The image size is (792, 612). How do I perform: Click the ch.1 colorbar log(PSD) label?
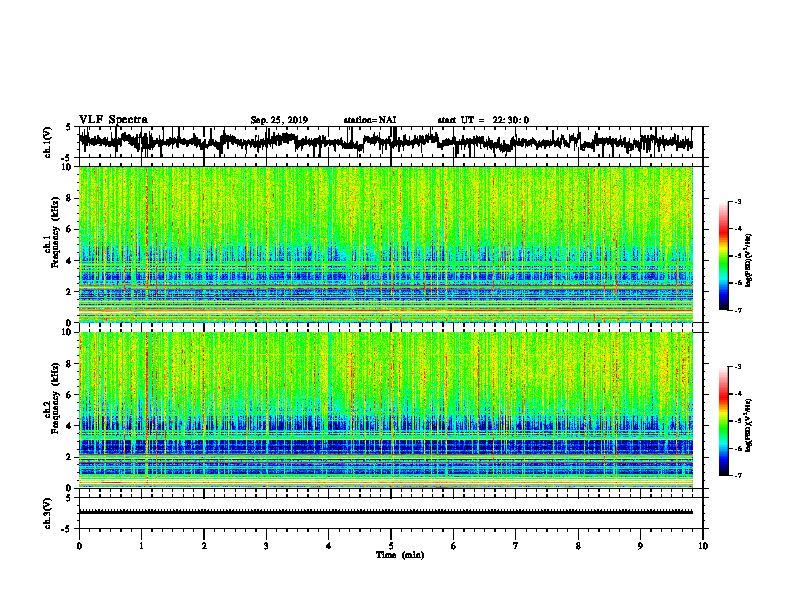point(749,260)
